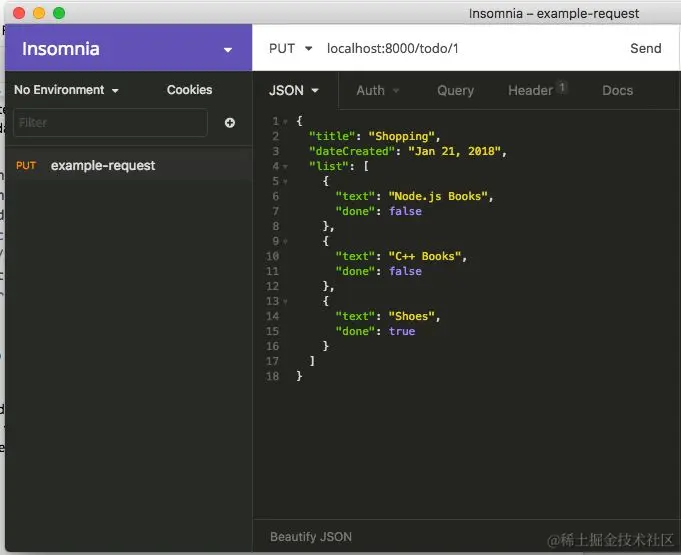Switch to the Query tab
The image size is (681, 555).
(455, 90)
